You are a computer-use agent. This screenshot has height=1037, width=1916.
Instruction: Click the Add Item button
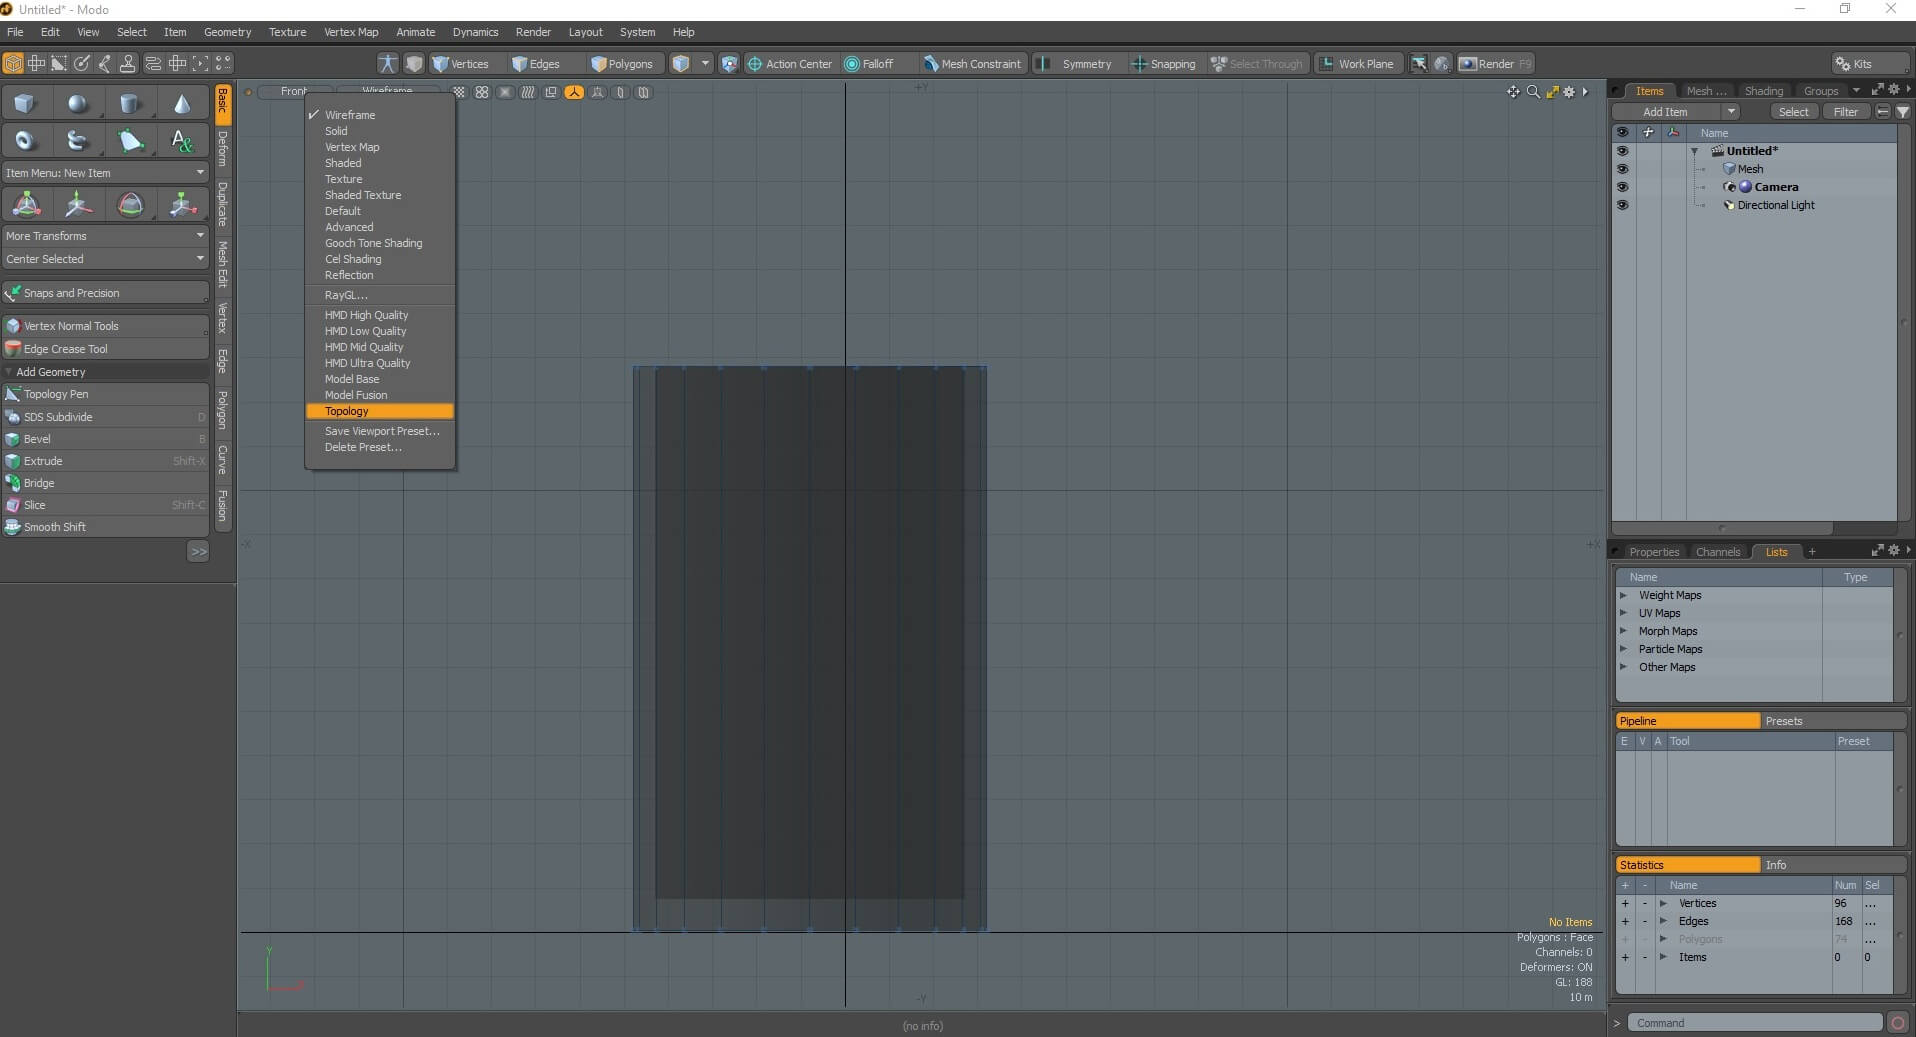(1663, 111)
